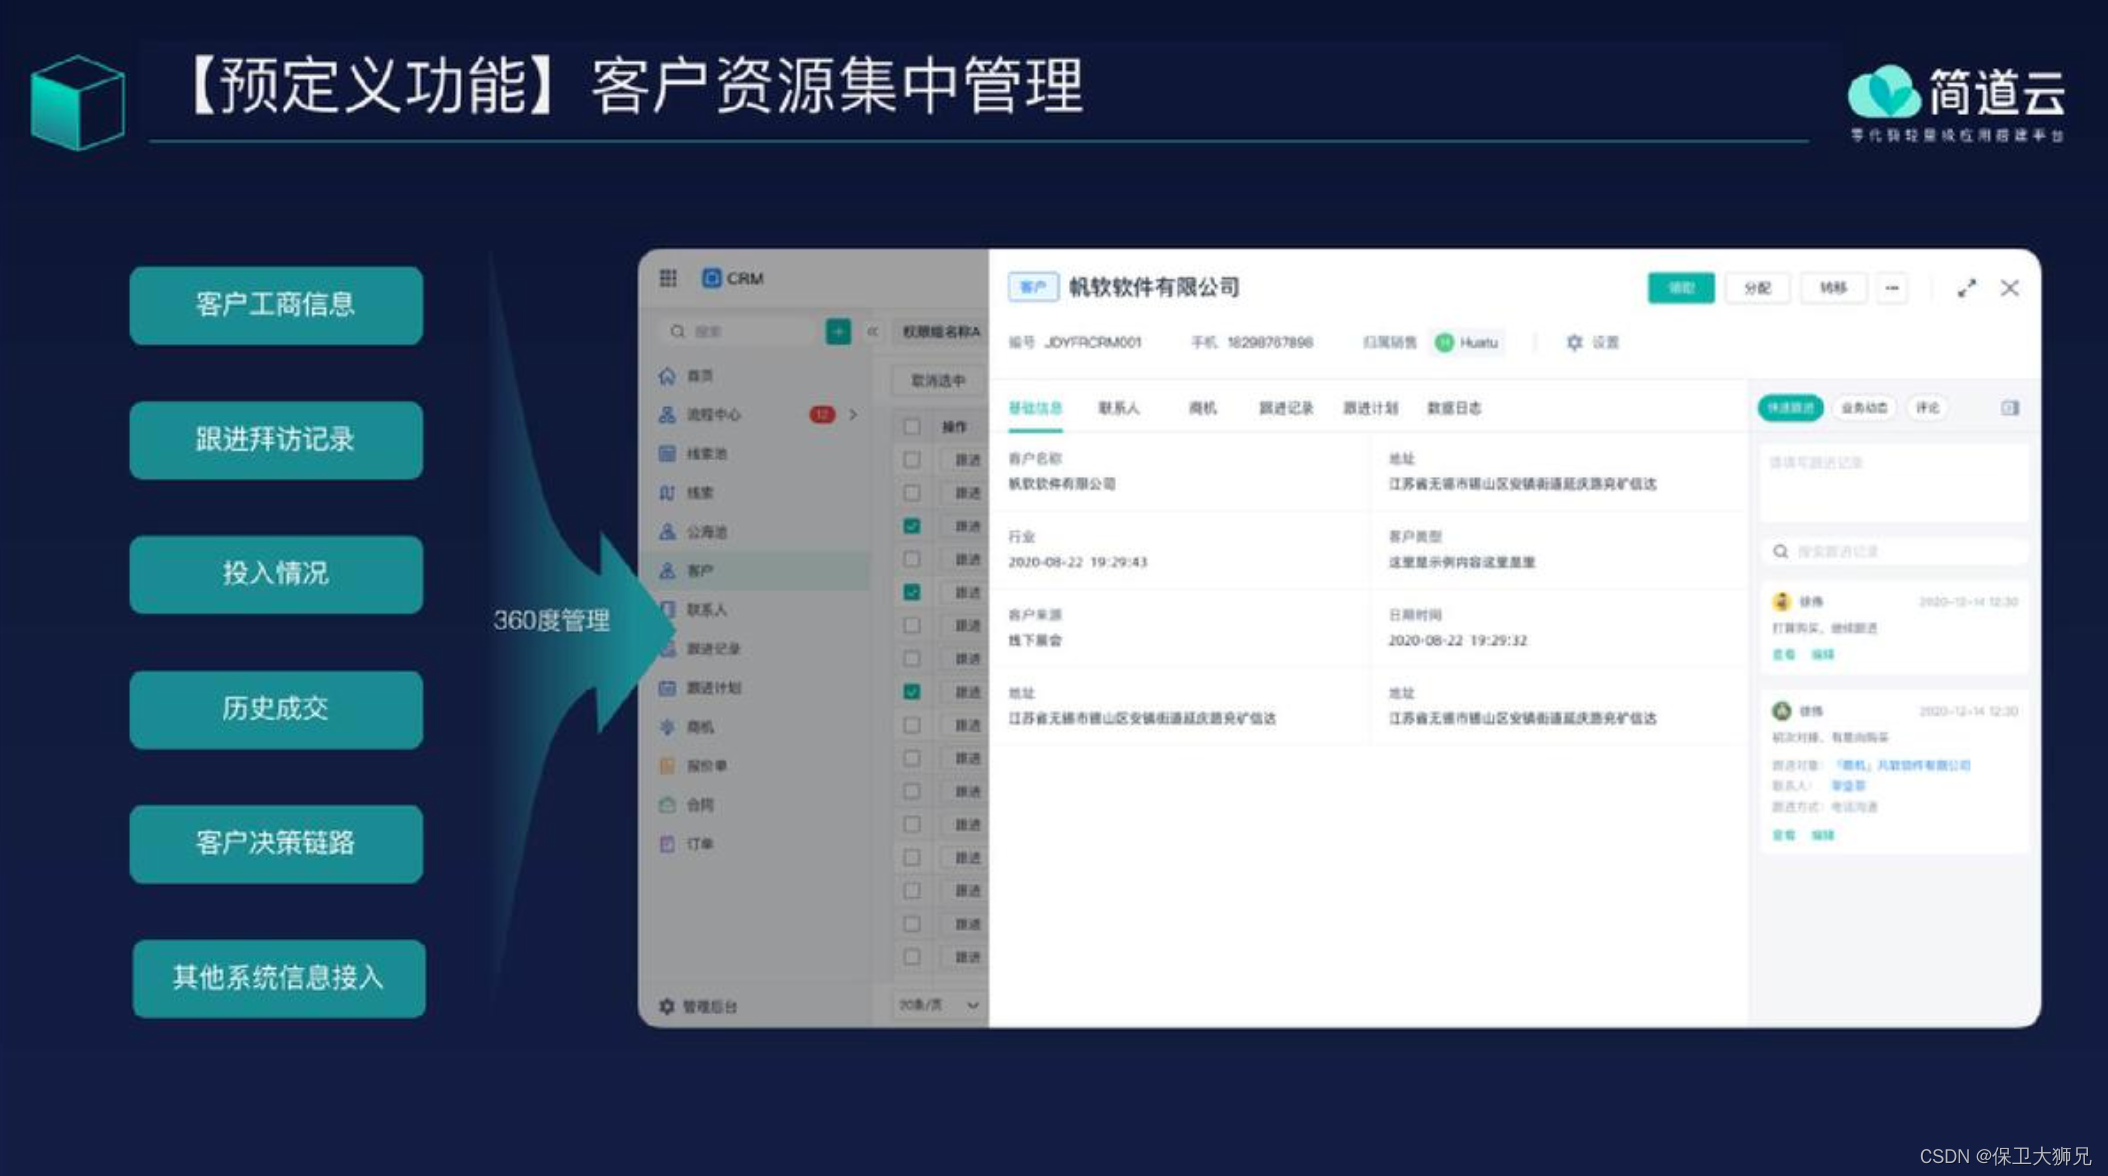Open 合同 contracts in the sidebar
This screenshot has width=2108, height=1176.
pyautogui.click(x=699, y=805)
